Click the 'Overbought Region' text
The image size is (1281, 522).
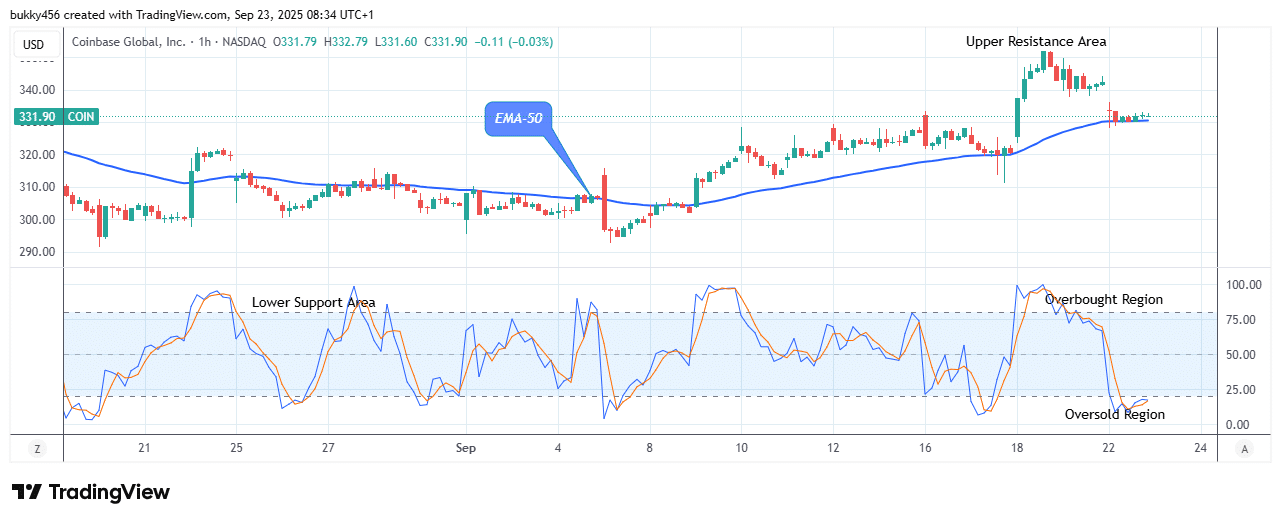[1104, 299]
